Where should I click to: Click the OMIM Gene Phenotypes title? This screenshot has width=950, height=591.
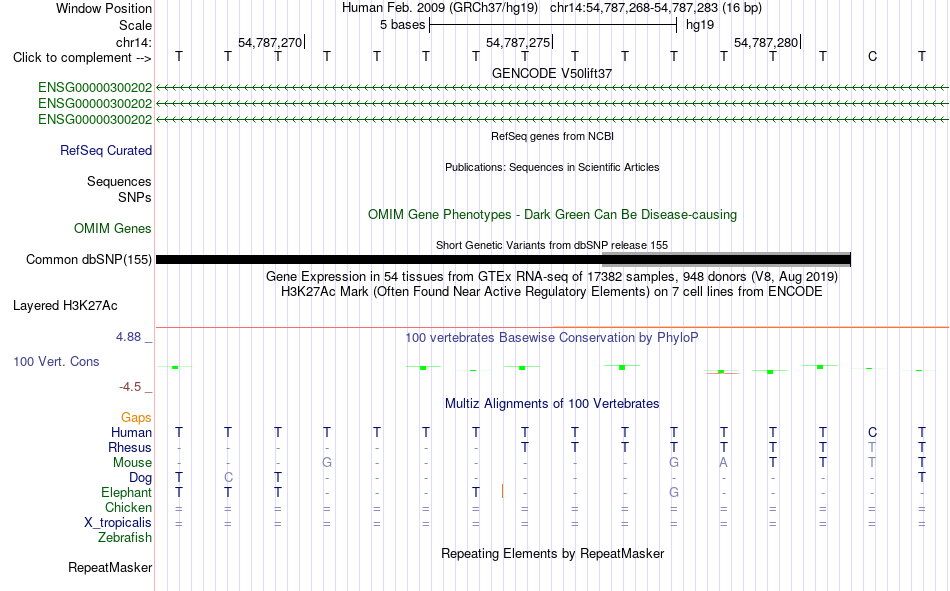pos(553,215)
